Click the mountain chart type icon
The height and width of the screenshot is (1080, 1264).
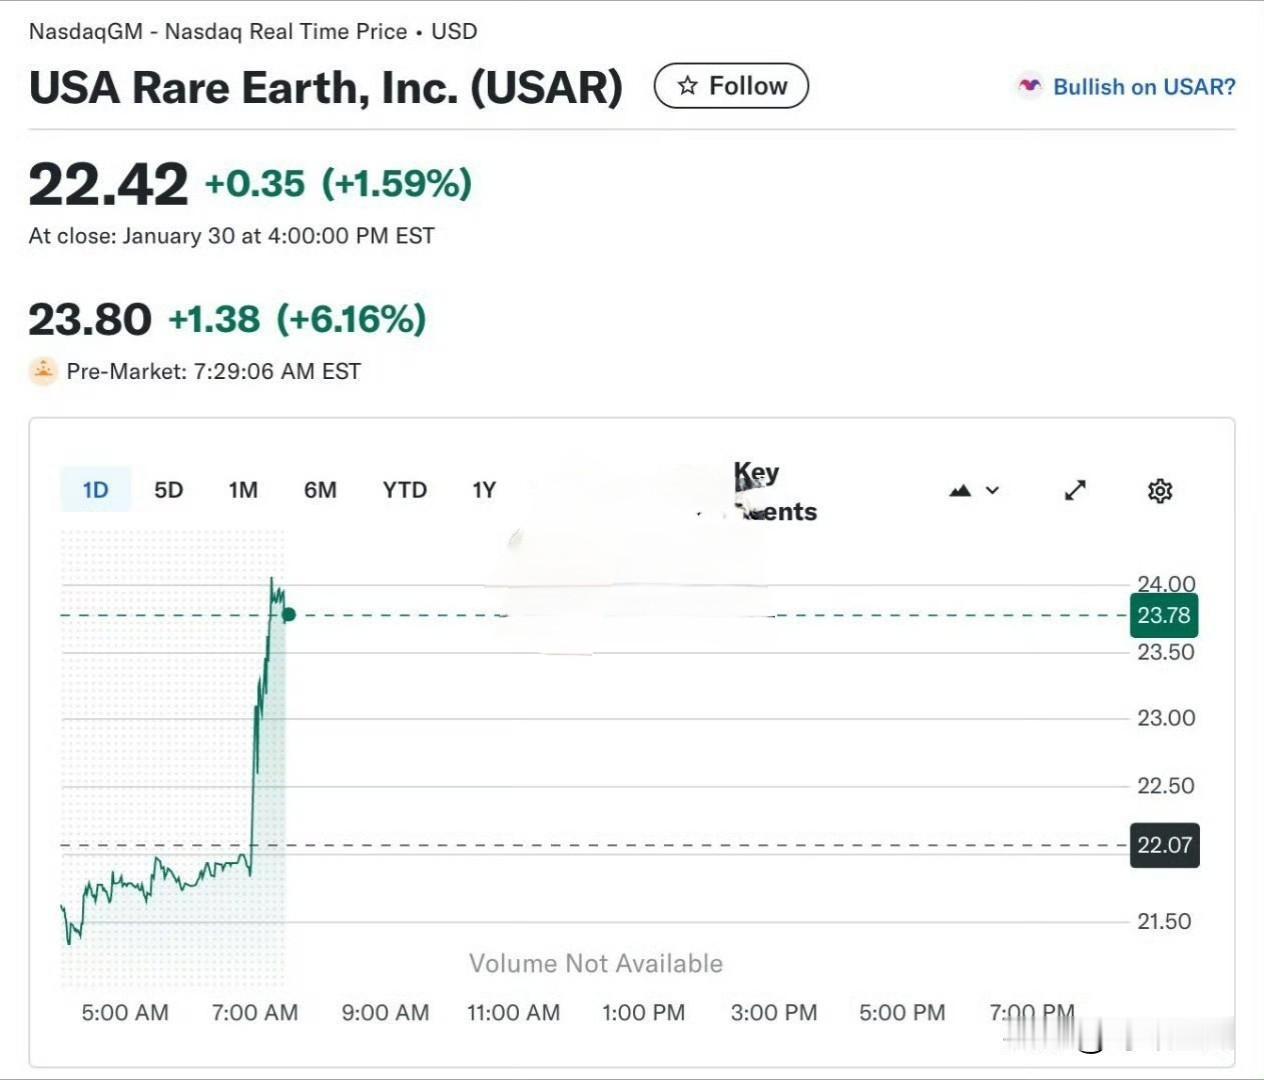coord(960,490)
